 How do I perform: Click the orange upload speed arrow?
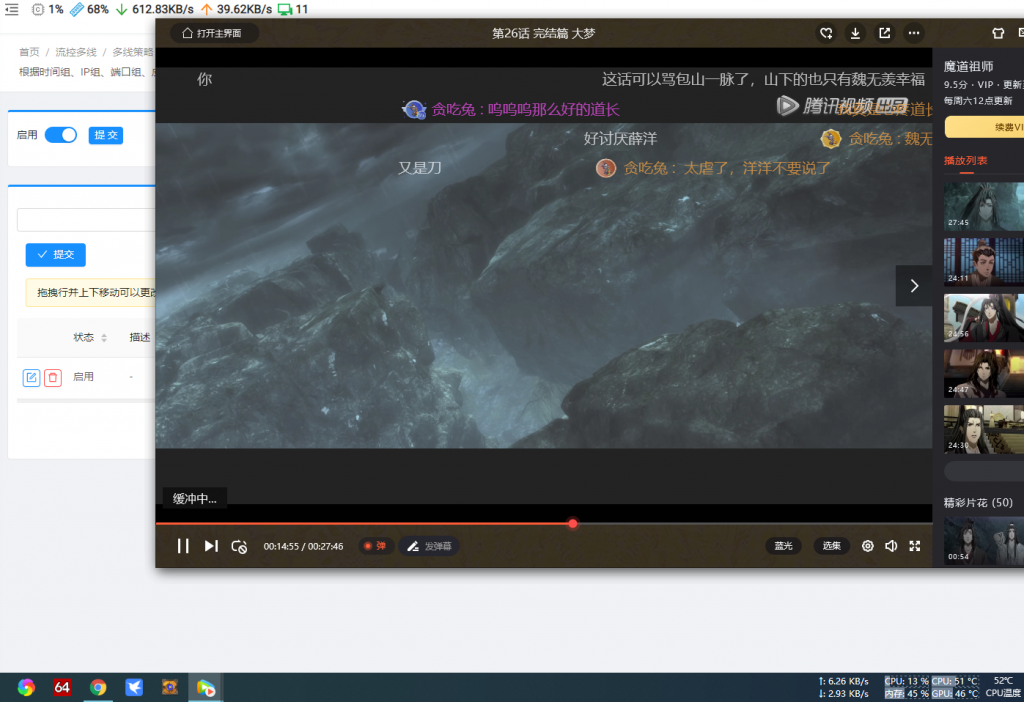point(206,9)
